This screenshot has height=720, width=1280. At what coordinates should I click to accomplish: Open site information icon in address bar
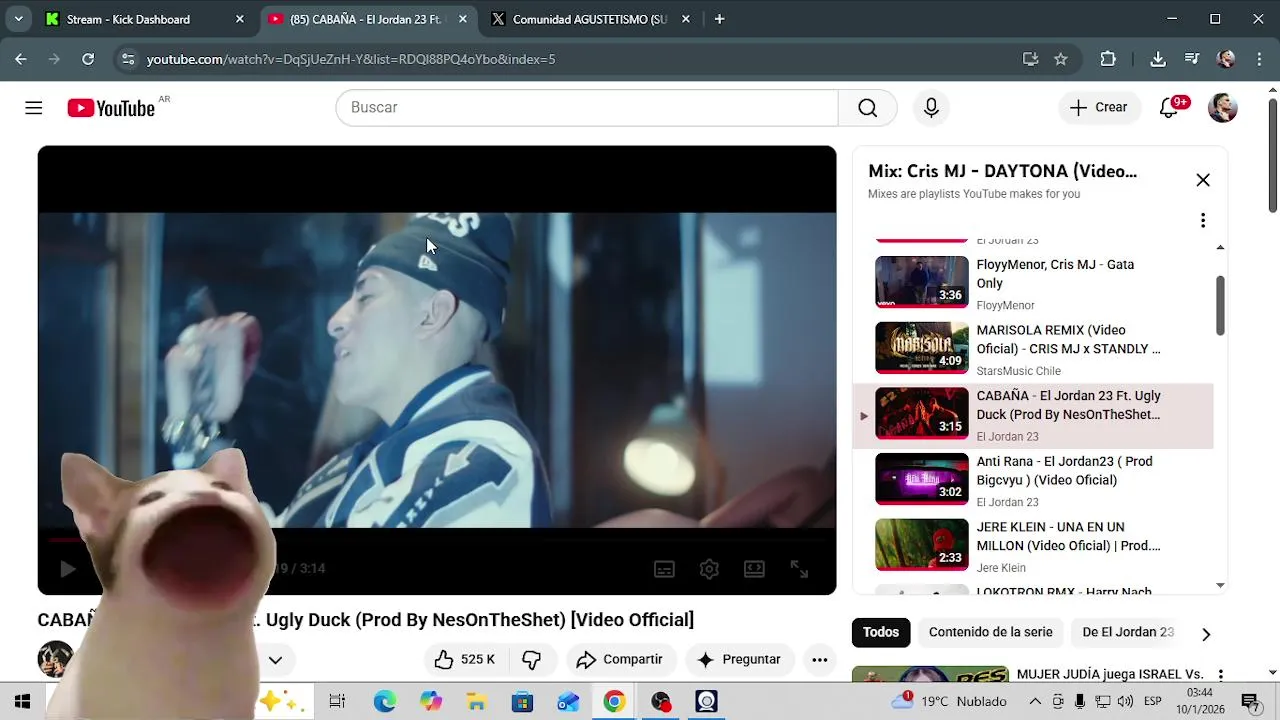[x=127, y=59]
